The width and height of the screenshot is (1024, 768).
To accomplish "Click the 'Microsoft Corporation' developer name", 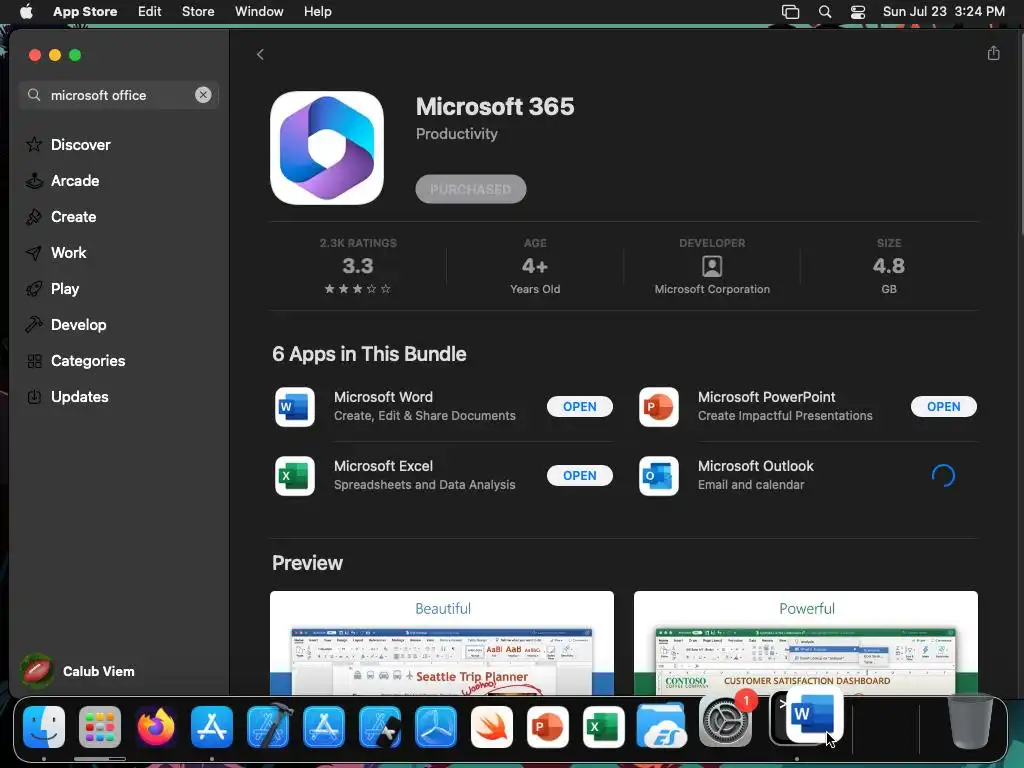I will point(712,289).
